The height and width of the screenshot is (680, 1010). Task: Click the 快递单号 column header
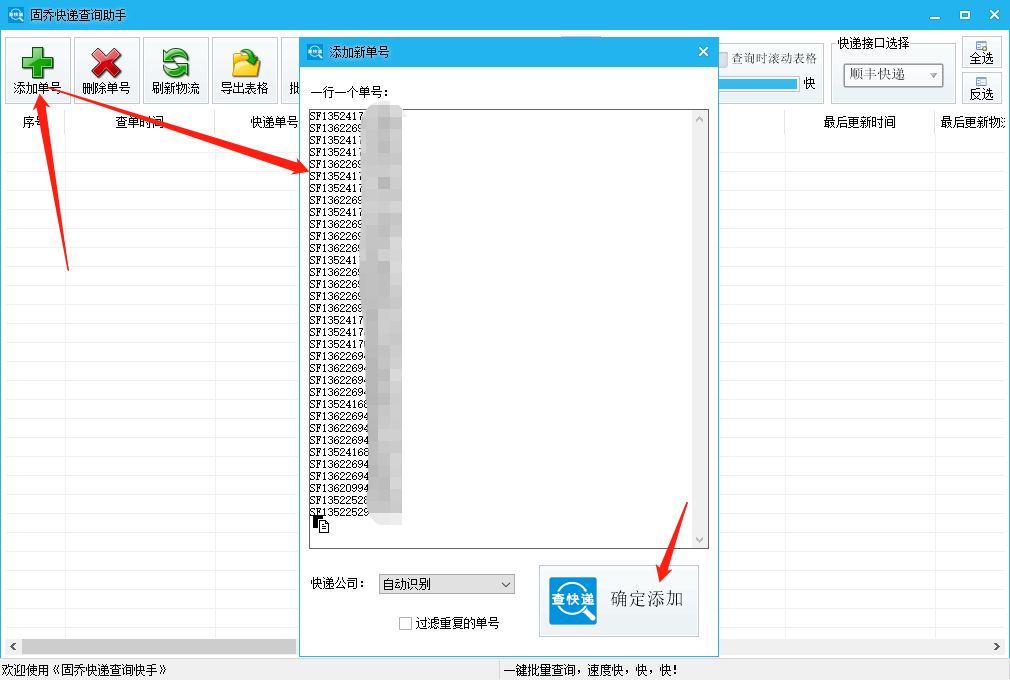[x=274, y=122]
